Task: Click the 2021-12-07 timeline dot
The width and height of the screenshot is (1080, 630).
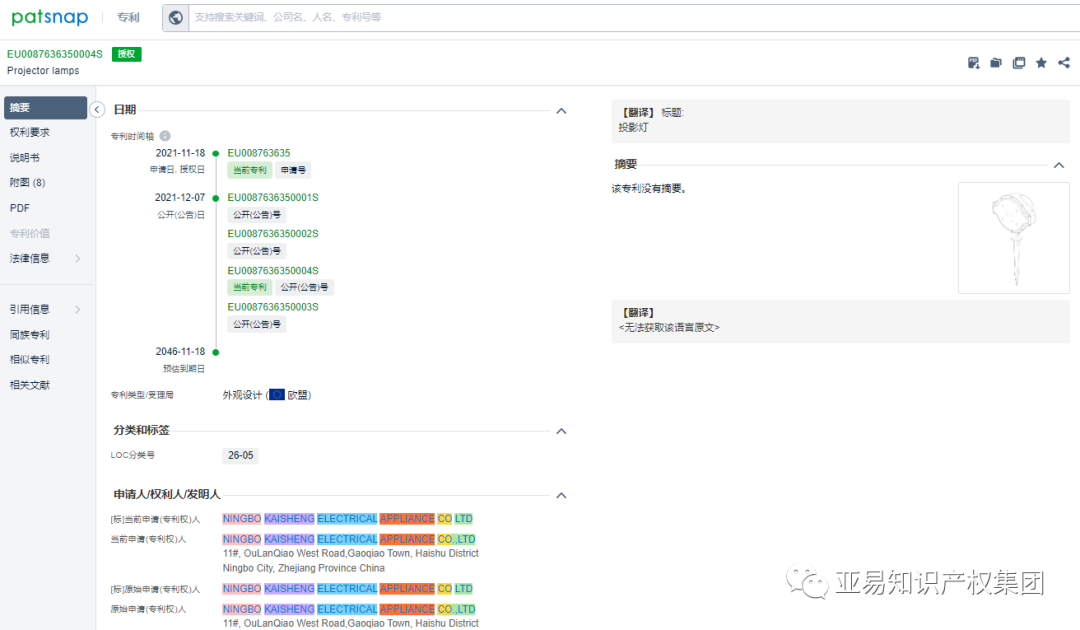Action: tap(216, 198)
